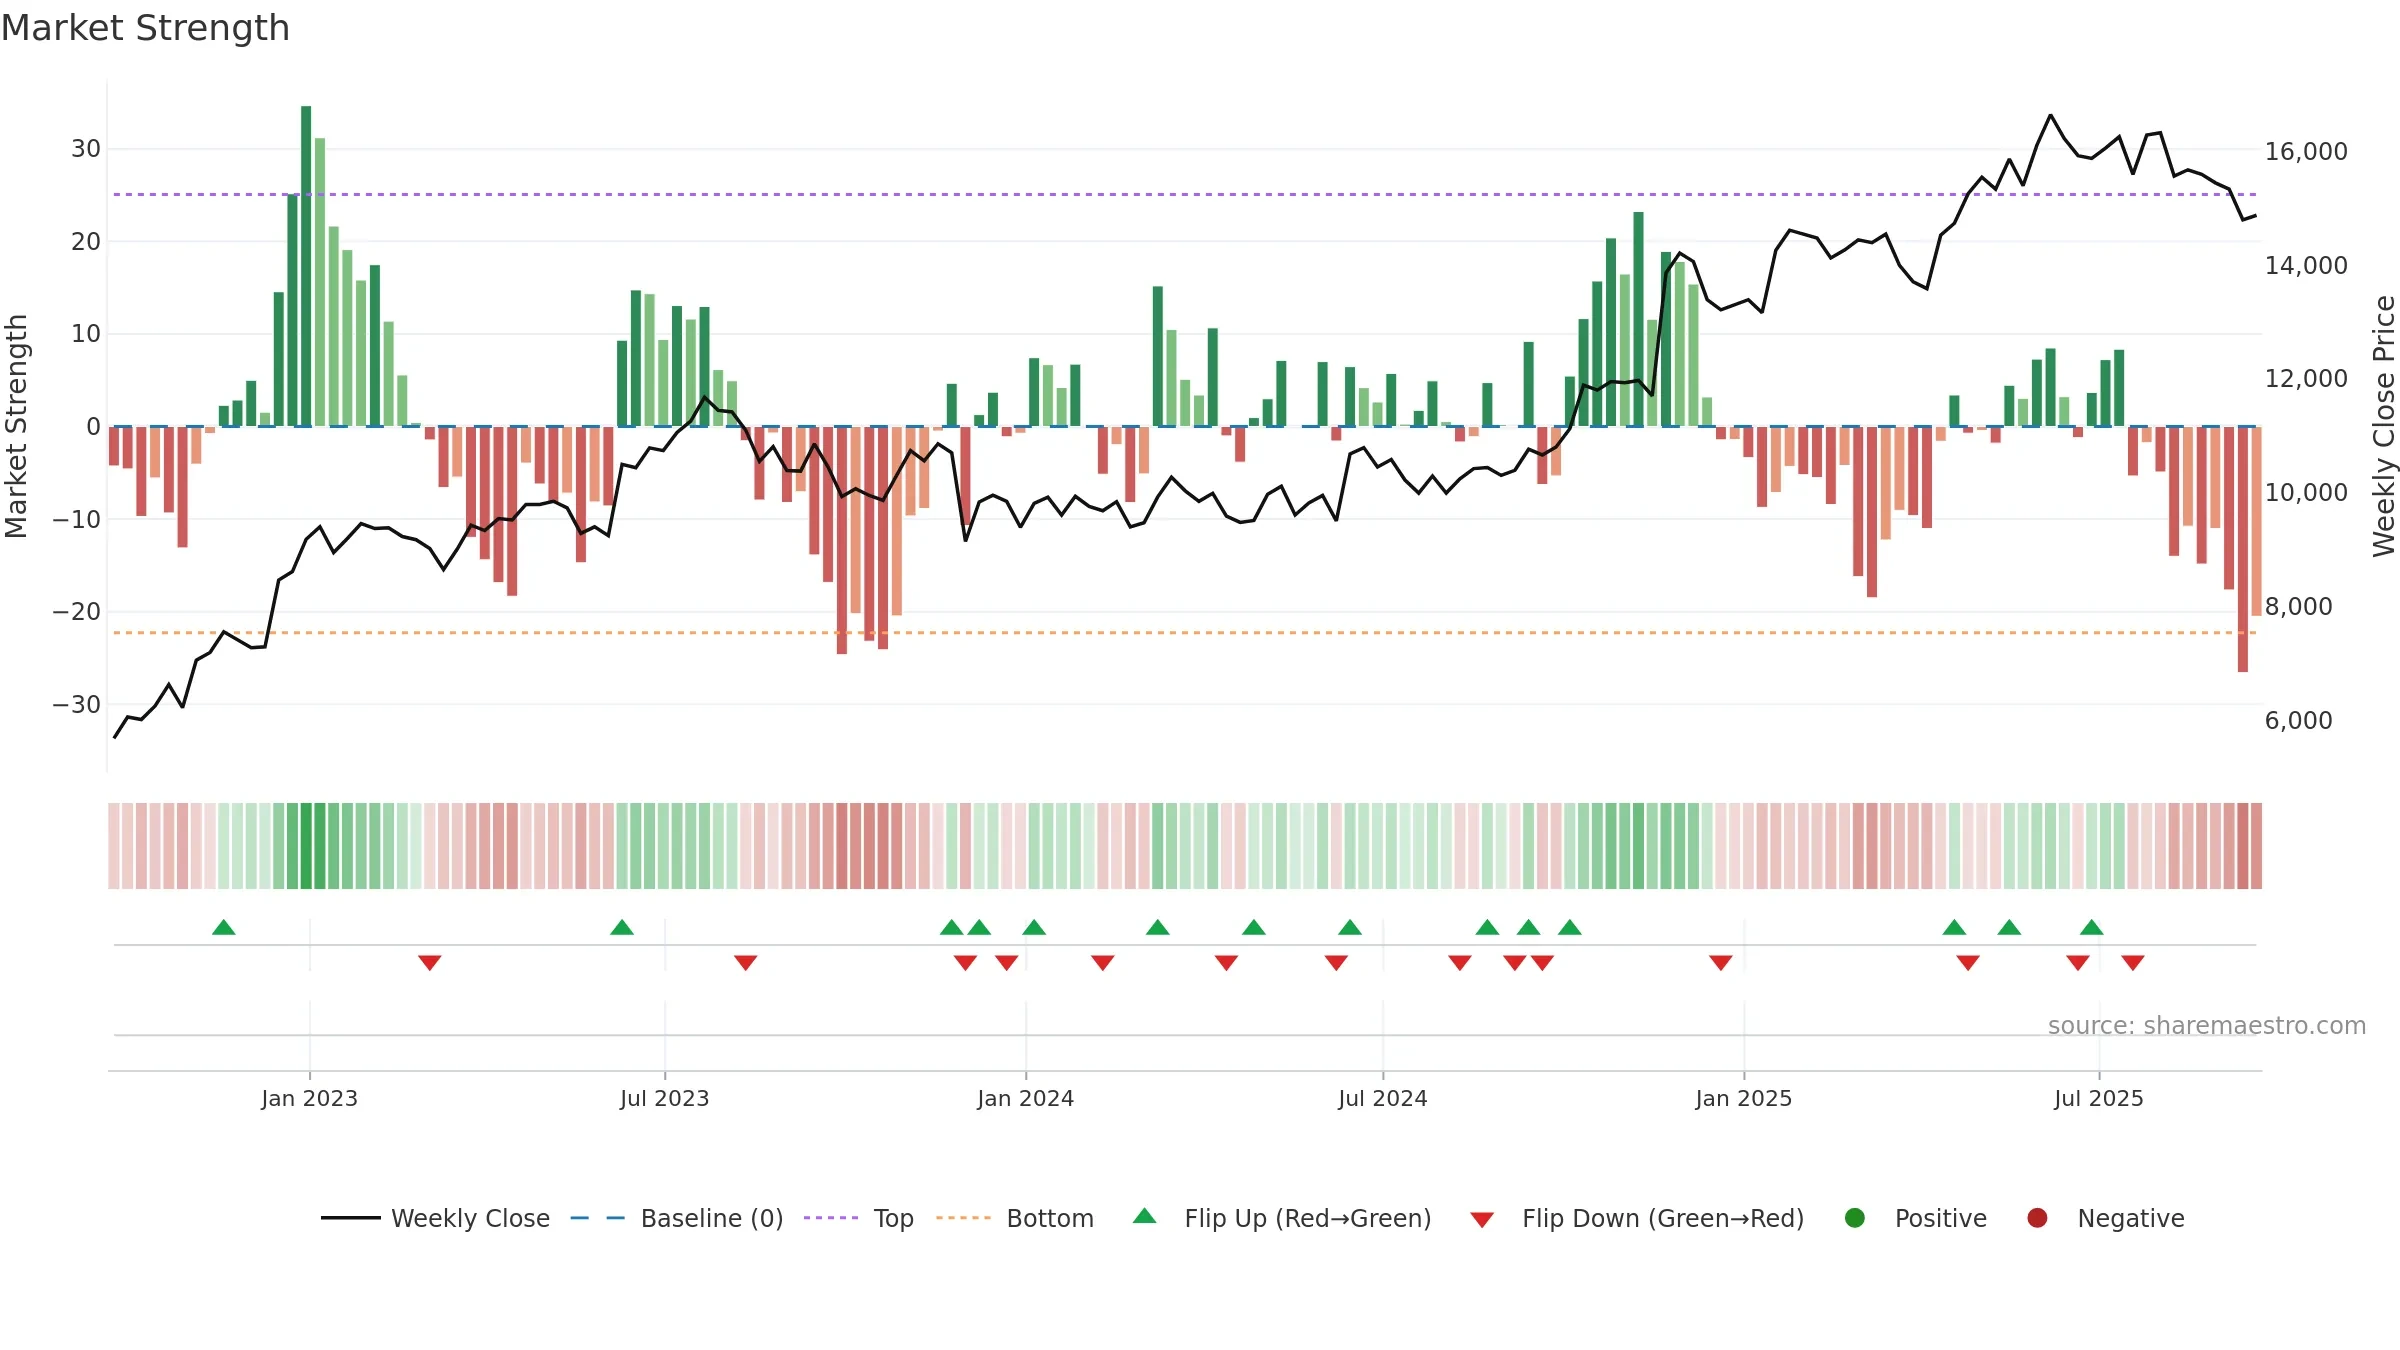This screenshot has width=2400, height=1350.
Task: Click the Jul 2025 axis label
Action: pos(2099,1098)
